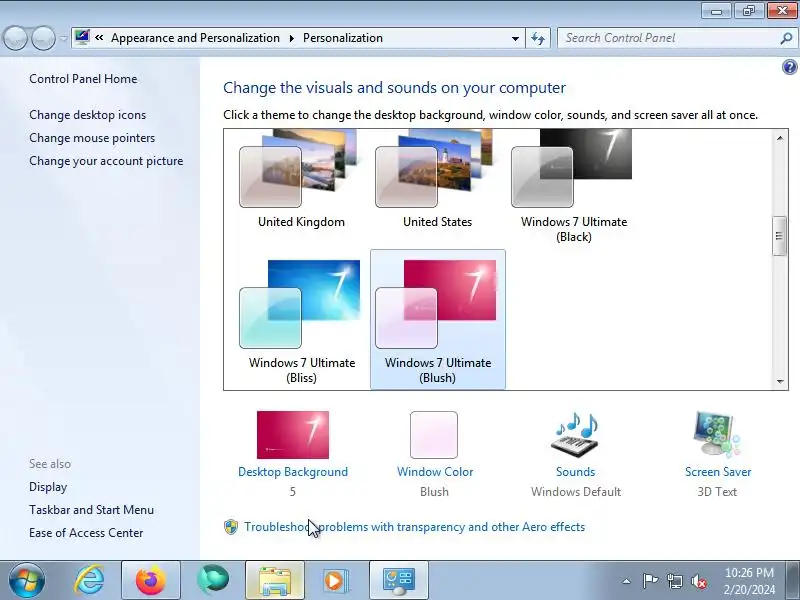This screenshot has height=600, width=800.
Task: Open Desktop Background settings icon
Action: 293,435
